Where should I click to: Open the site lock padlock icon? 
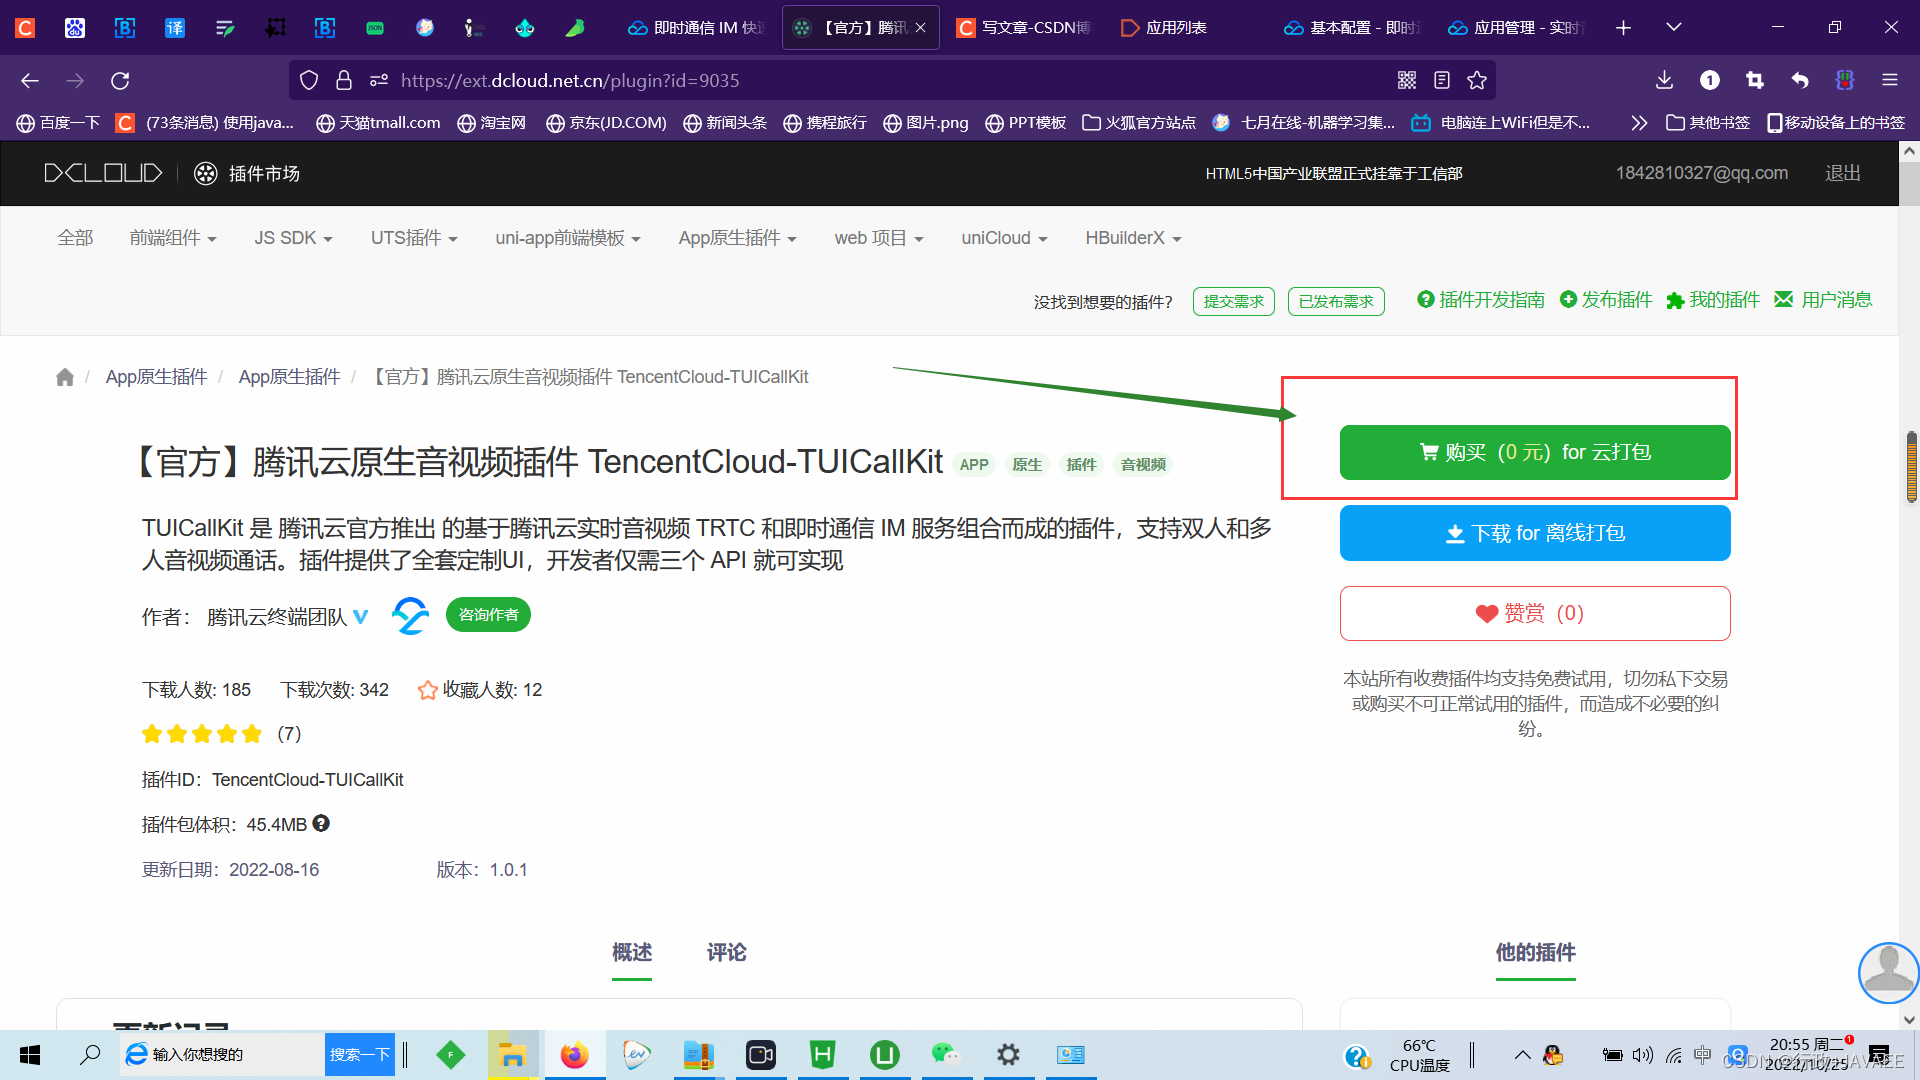(344, 80)
